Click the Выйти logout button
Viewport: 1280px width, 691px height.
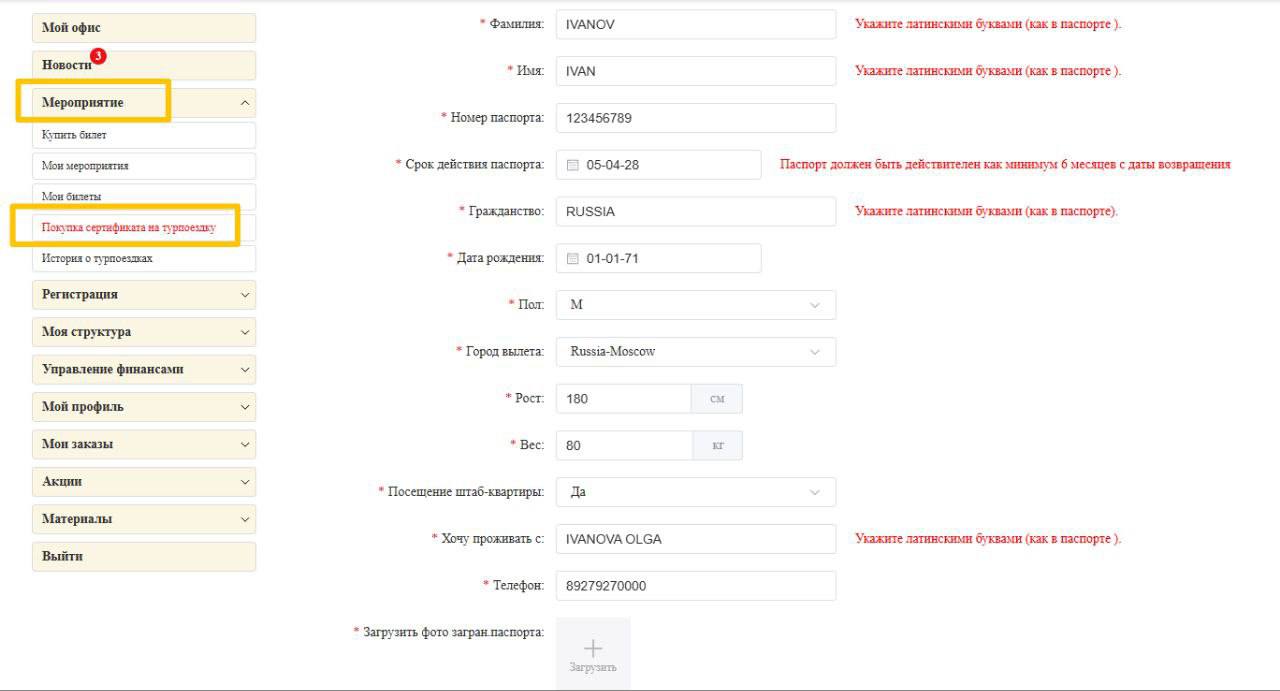pyautogui.click(x=144, y=557)
